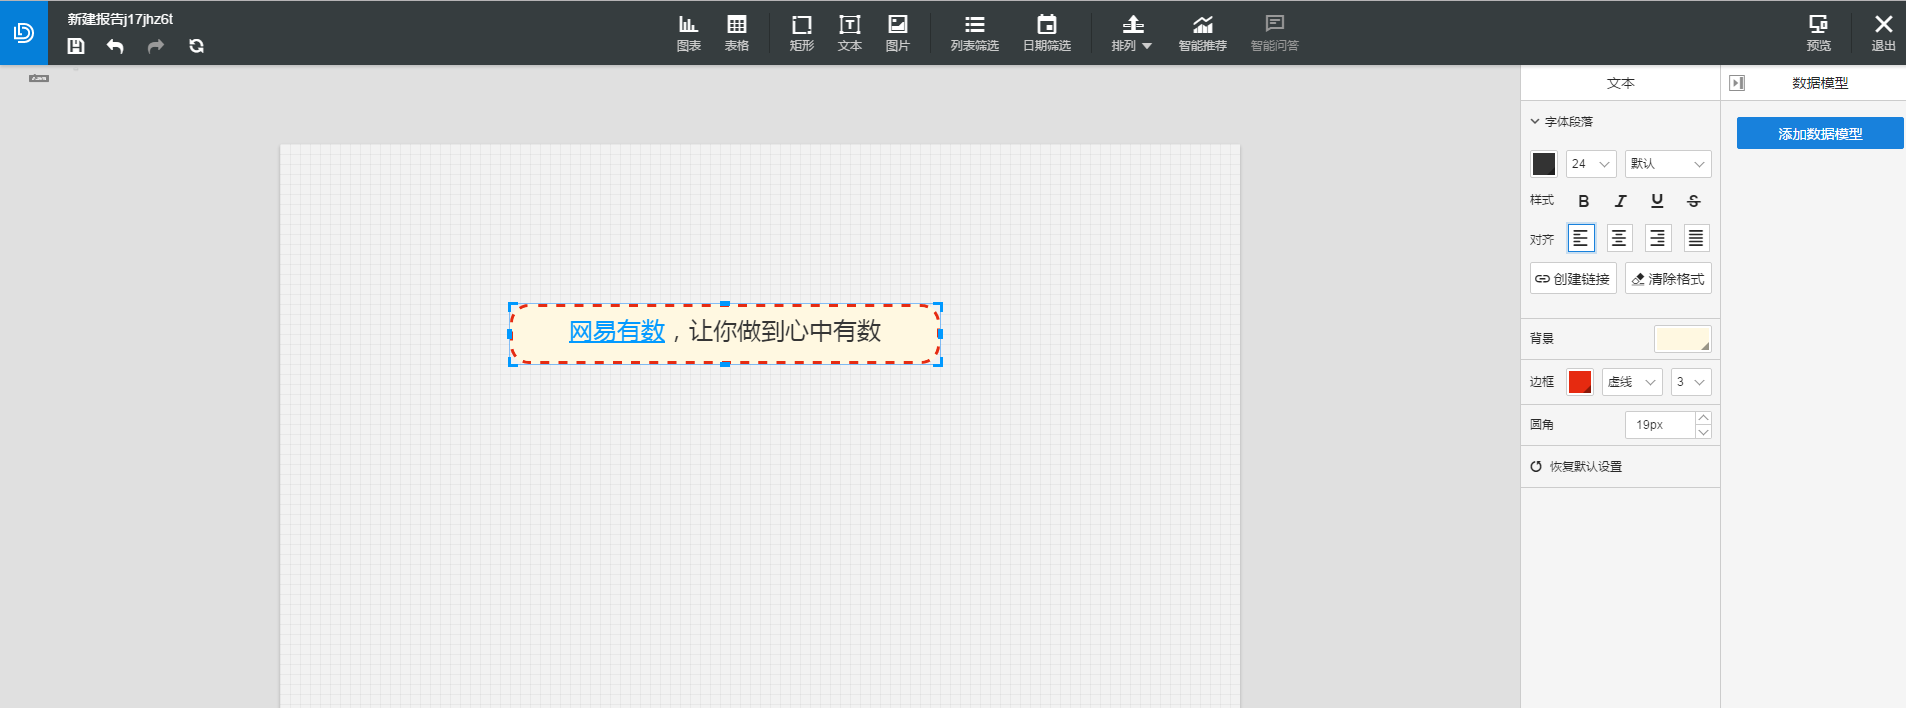Toggle bold style
This screenshot has height=708, width=1906.
point(1583,201)
